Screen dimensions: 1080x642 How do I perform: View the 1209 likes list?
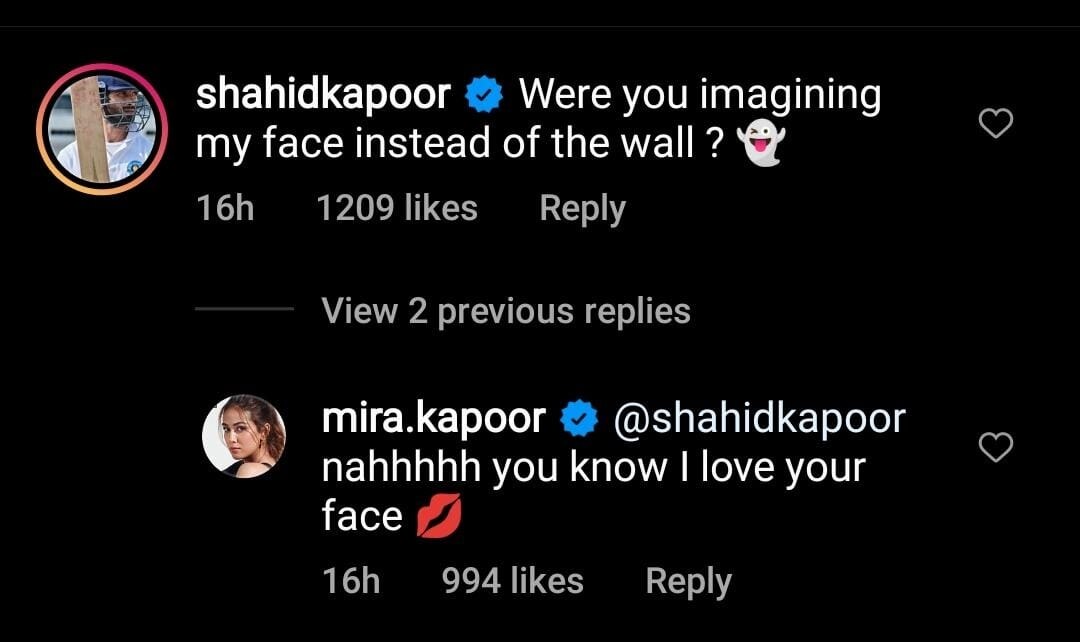click(396, 208)
